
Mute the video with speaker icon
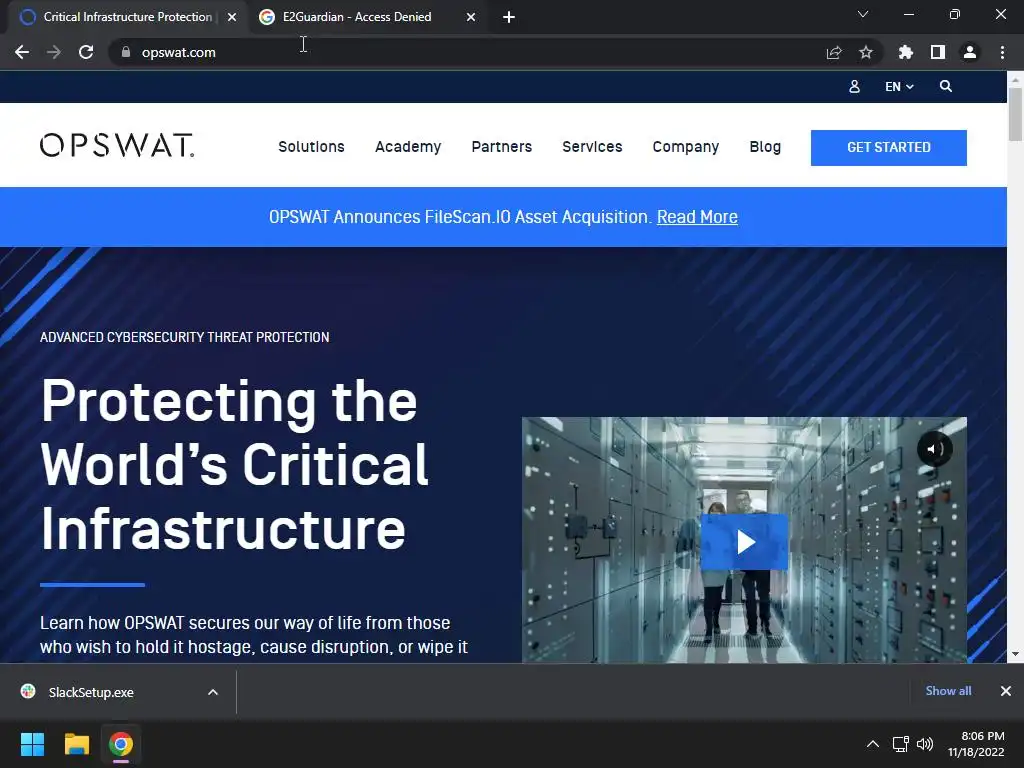tap(935, 449)
